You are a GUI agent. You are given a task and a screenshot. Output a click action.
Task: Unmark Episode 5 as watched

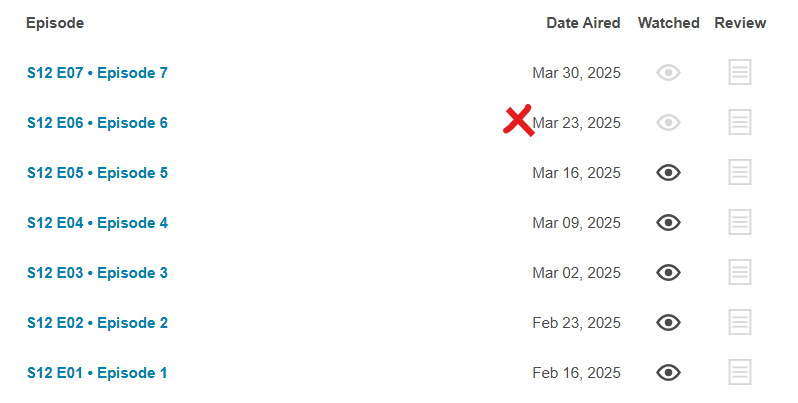668,172
